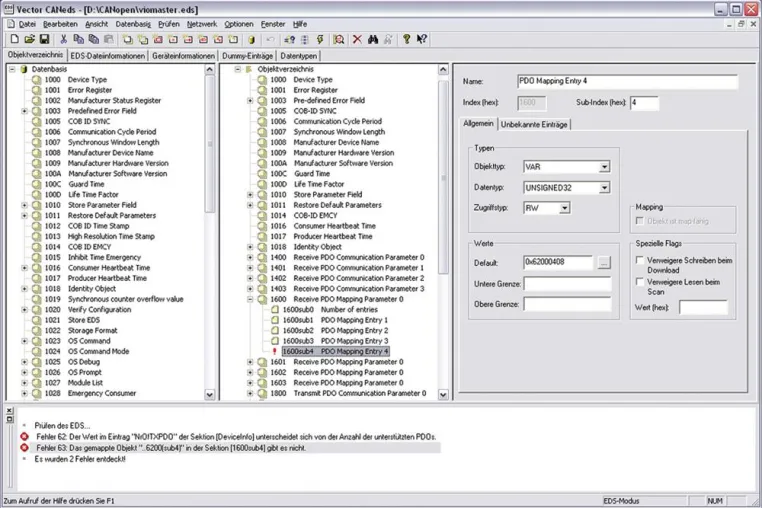This screenshot has width=762, height=508.
Task: Open the Datentyp UNSIGNED32 dropdown
Action: 604,188
